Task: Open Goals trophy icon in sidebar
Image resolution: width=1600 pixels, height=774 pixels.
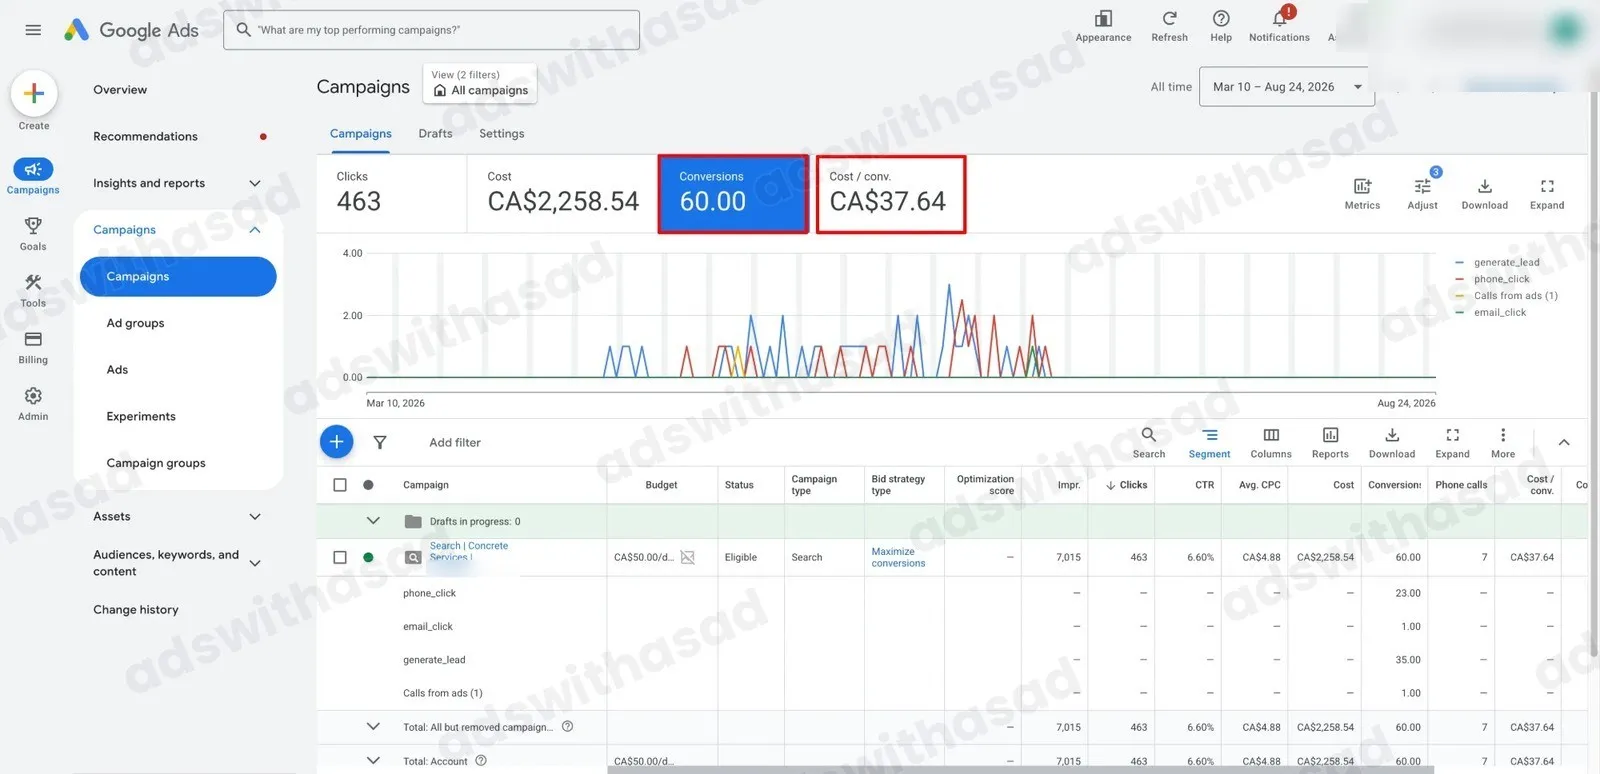Action: click(33, 226)
